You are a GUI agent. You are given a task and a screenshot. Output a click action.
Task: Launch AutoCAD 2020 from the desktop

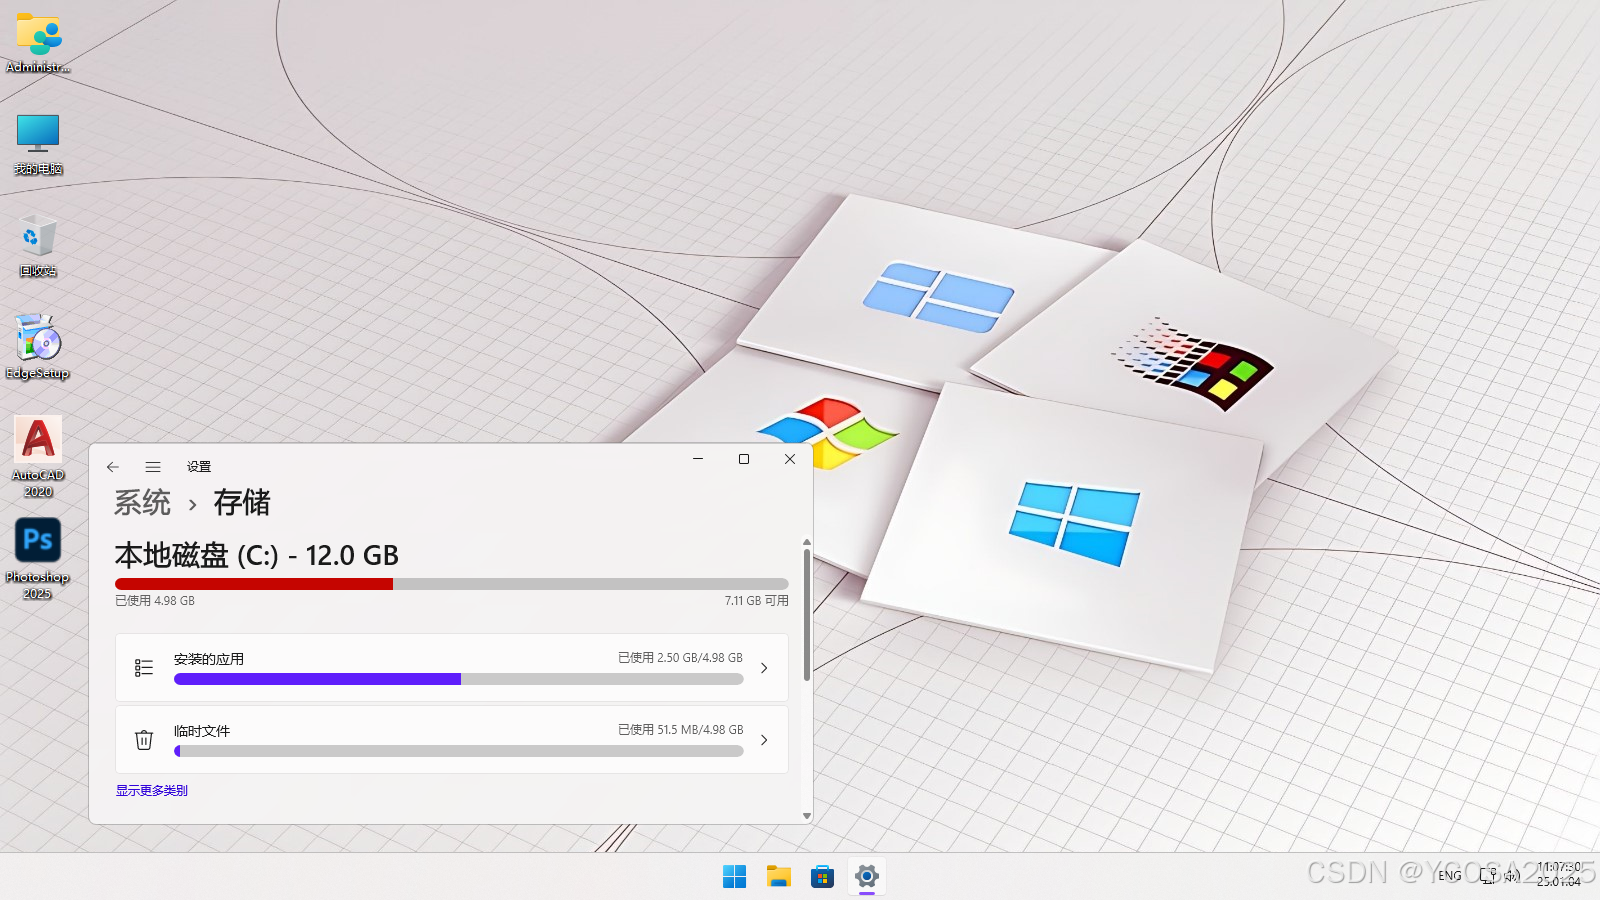point(38,456)
